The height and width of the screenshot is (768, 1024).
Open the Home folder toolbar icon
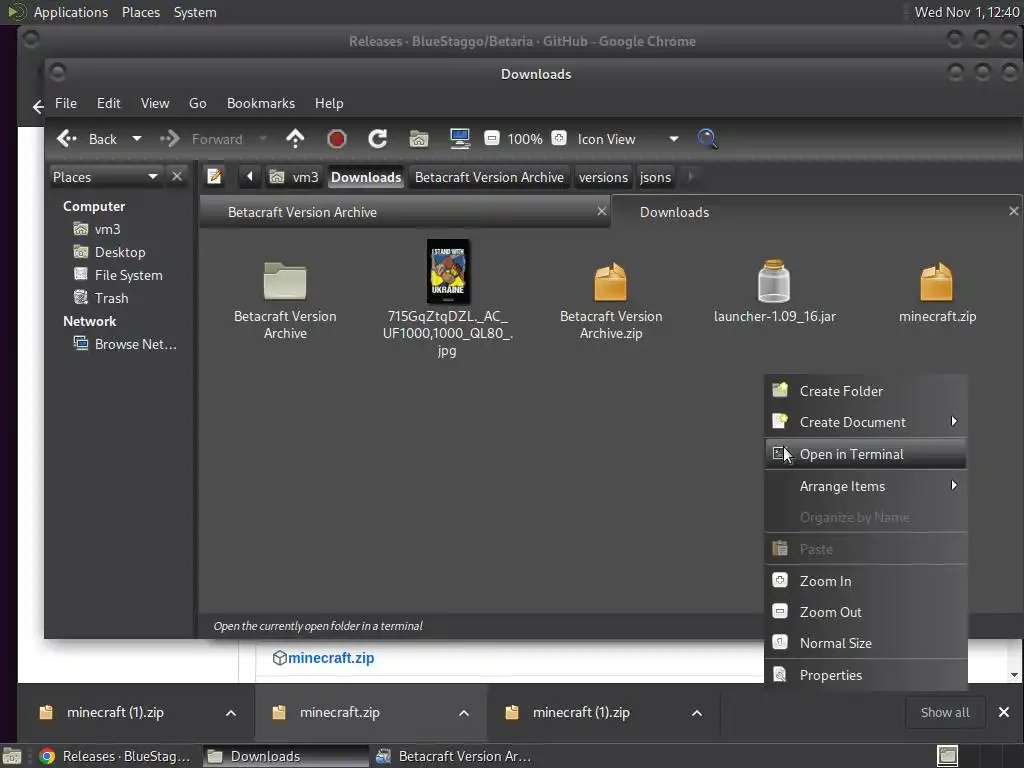[x=419, y=138]
